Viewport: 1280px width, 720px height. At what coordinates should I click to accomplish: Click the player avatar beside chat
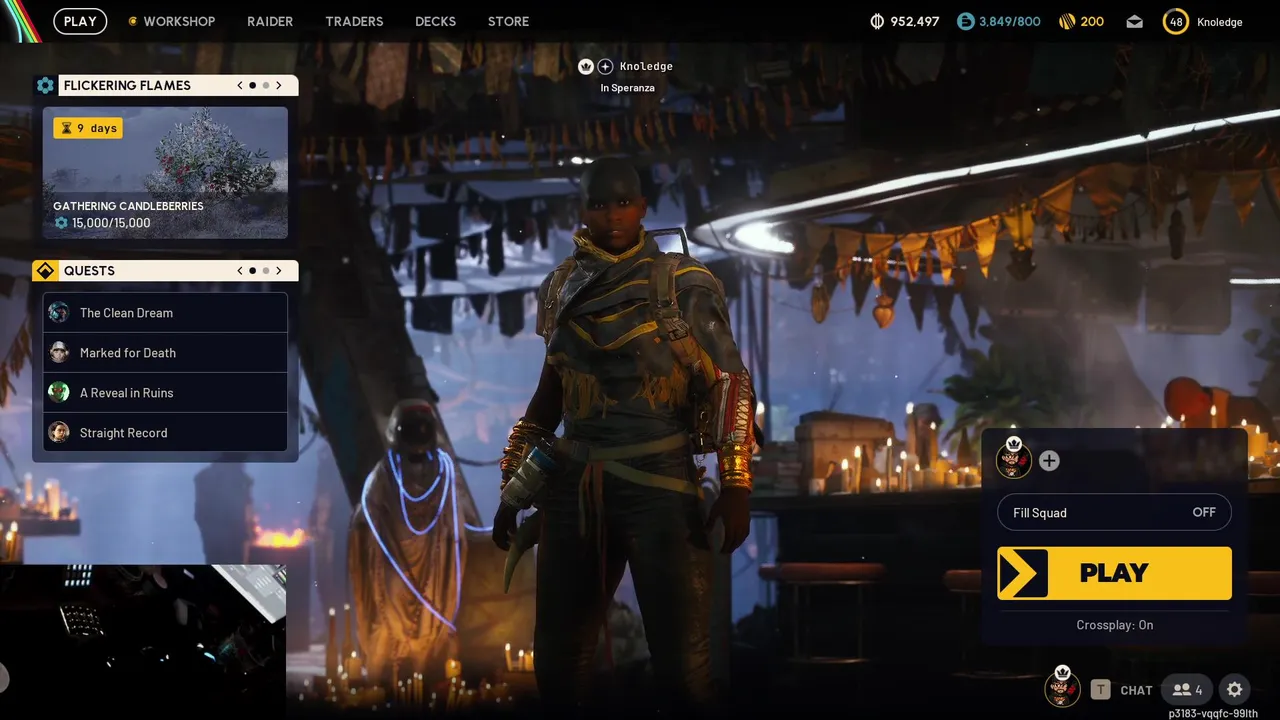coord(1062,688)
